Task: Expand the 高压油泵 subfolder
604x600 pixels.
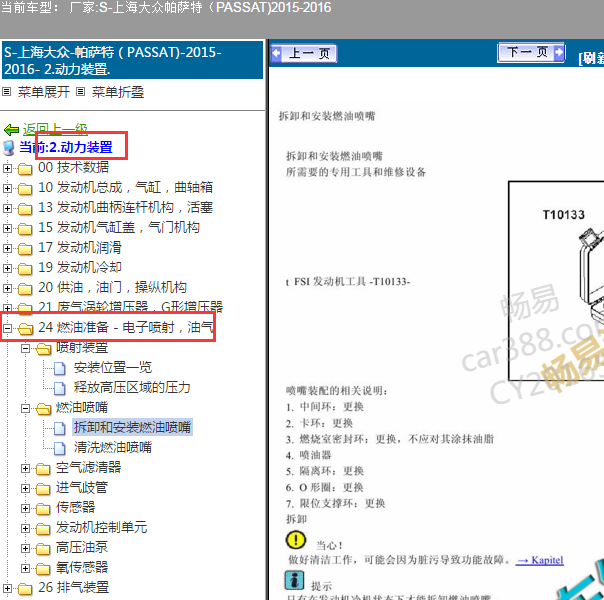Action: click(25, 549)
